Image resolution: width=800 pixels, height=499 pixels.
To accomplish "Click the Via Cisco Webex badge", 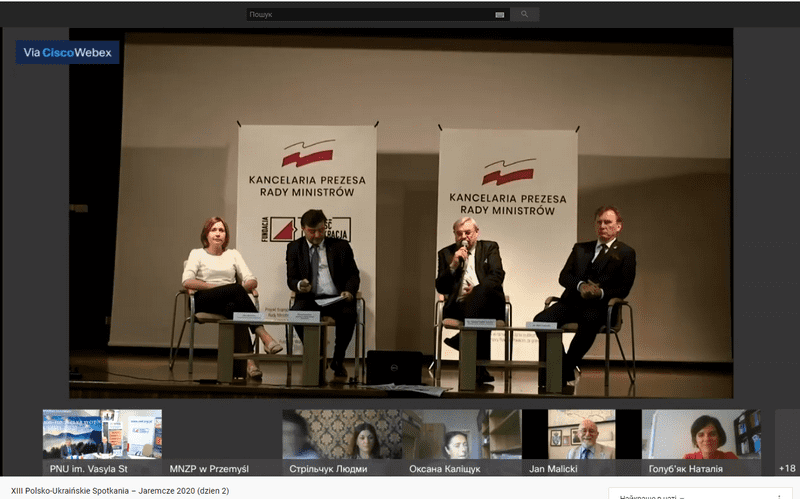I will [x=67, y=53].
